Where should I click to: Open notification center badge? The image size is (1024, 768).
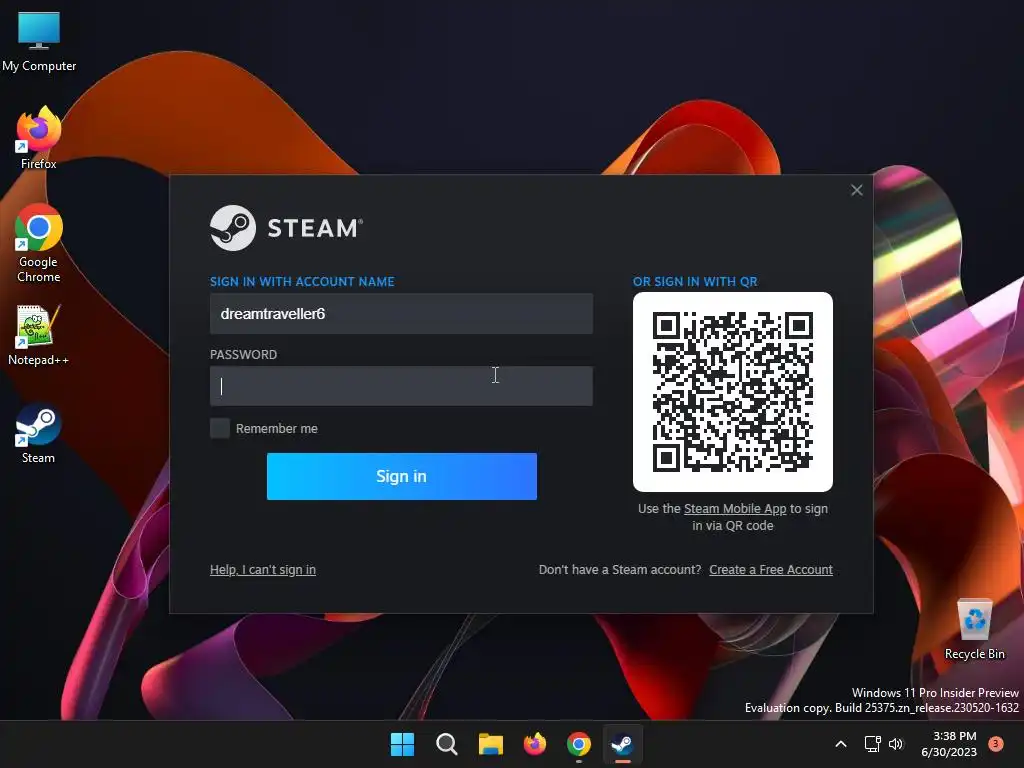click(996, 743)
